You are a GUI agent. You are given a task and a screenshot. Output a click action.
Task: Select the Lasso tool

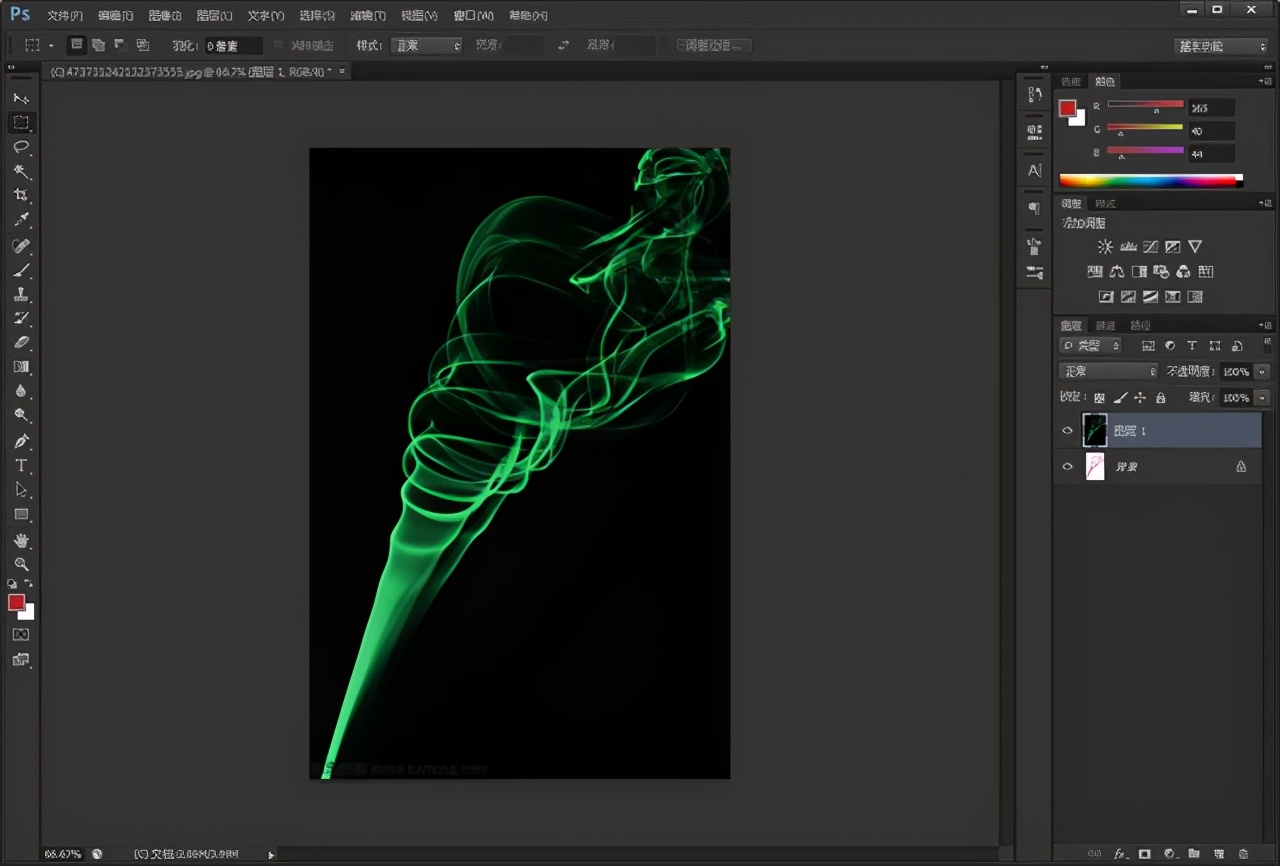click(20, 147)
